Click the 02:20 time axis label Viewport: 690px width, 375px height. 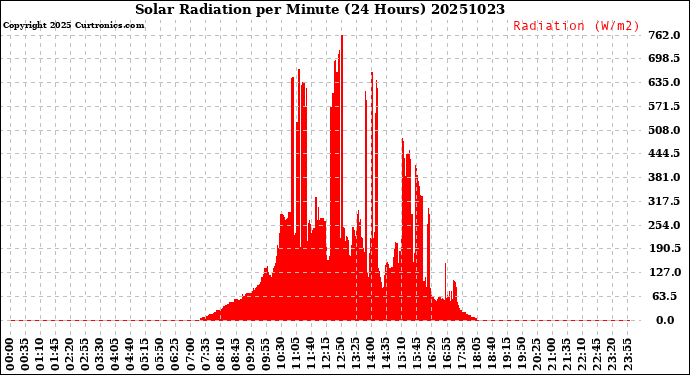pyautogui.click(x=70, y=355)
